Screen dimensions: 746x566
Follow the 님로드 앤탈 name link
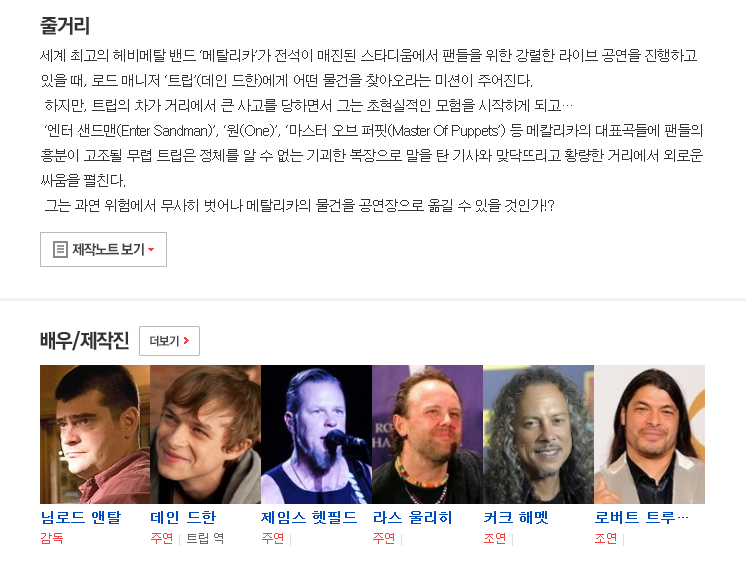(x=81, y=517)
